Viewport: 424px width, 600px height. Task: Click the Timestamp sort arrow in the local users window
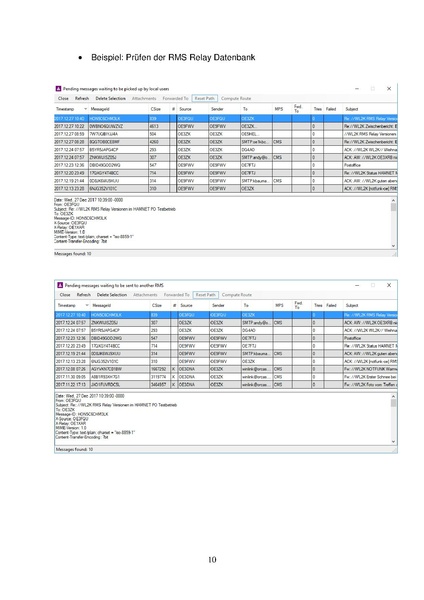(x=85, y=109)
